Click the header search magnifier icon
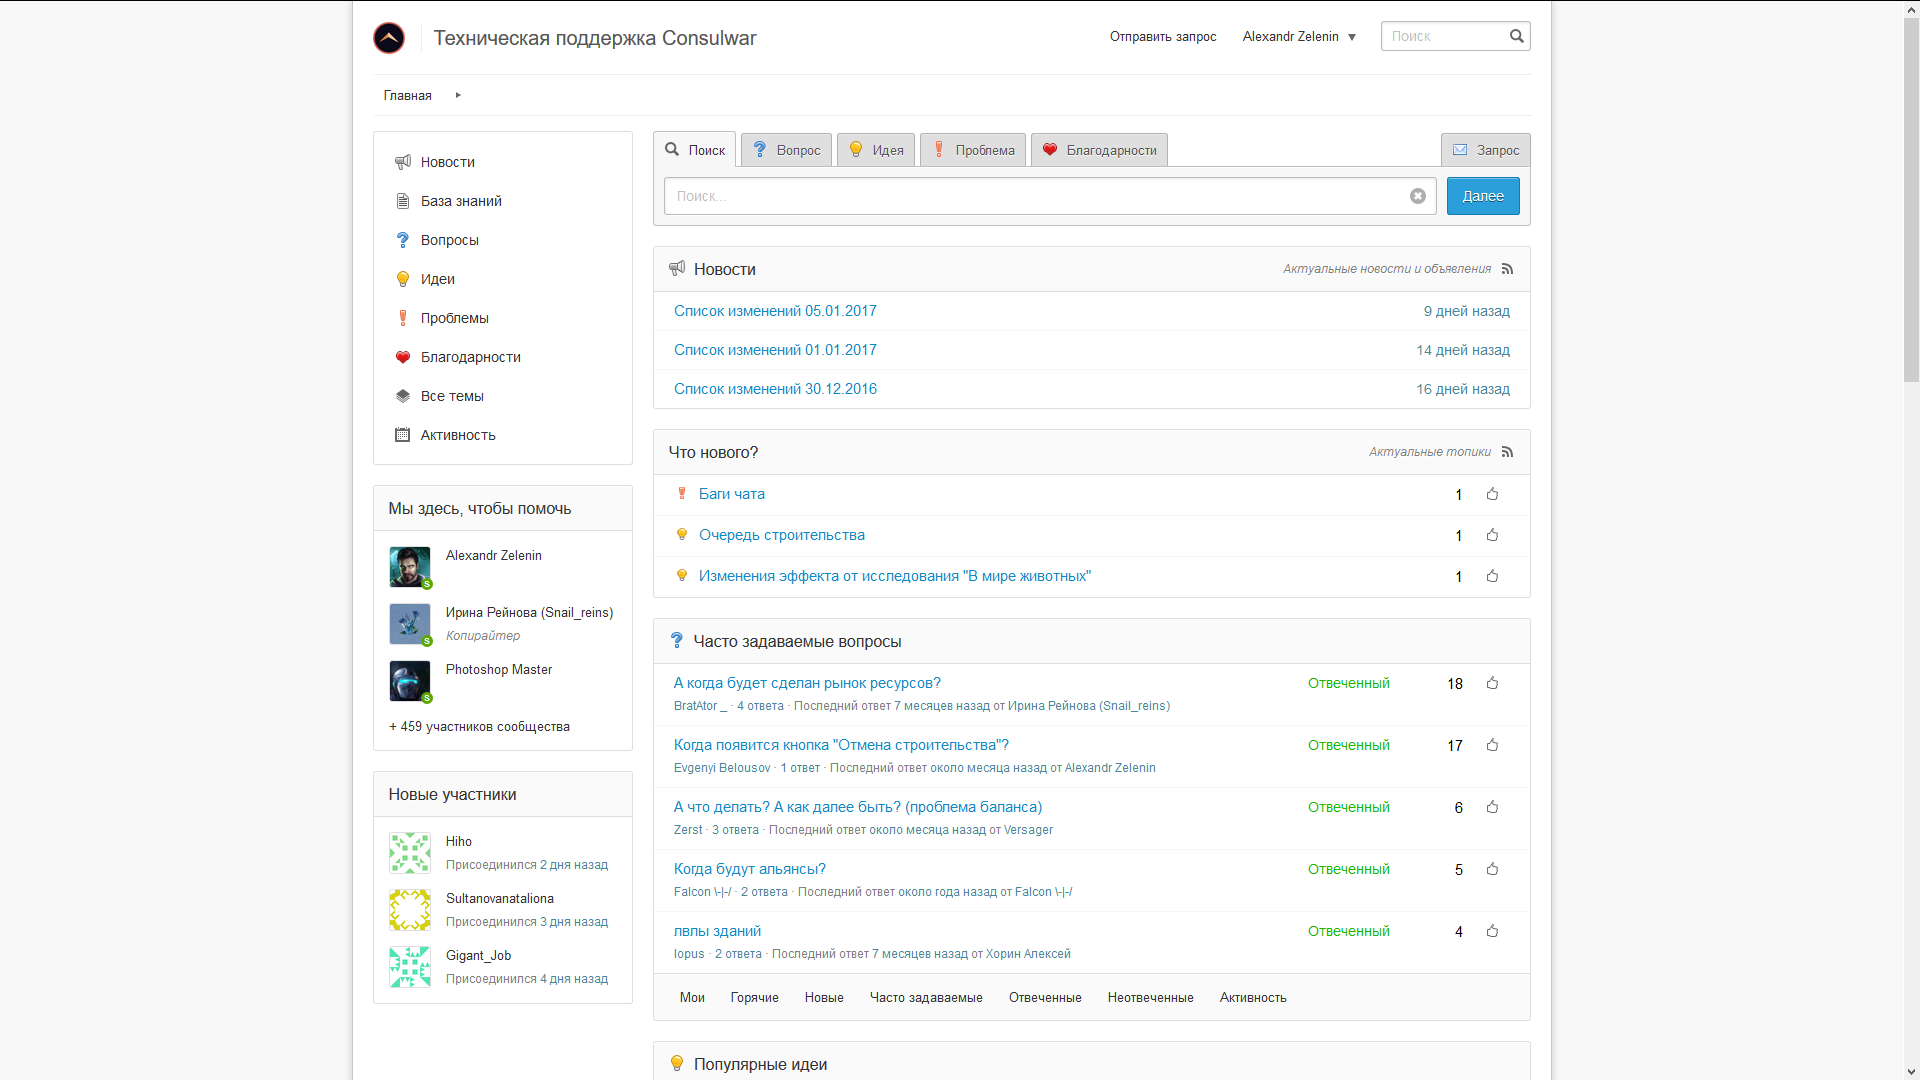This screenshot has height=1080, width=1920. (1516, 36)
